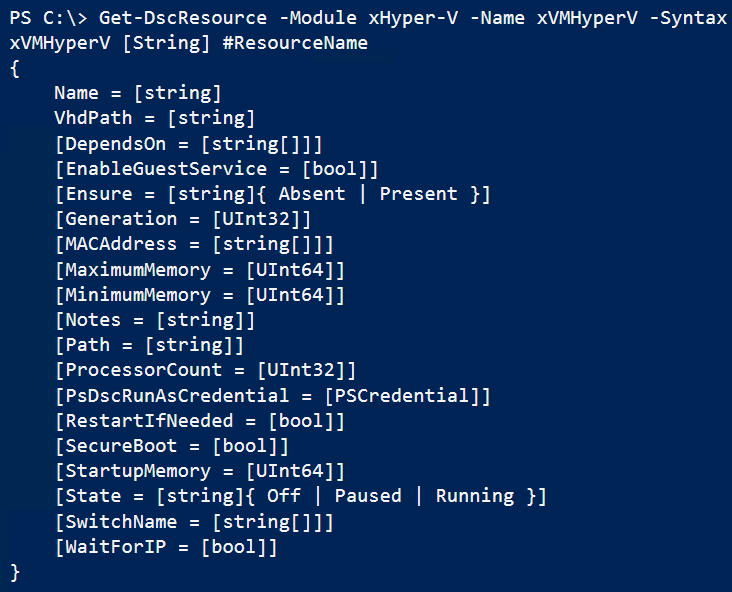732x592 pixels.
Task: Click the PsDscRunAsCredential property text
Action: click(x=172, y=396)
